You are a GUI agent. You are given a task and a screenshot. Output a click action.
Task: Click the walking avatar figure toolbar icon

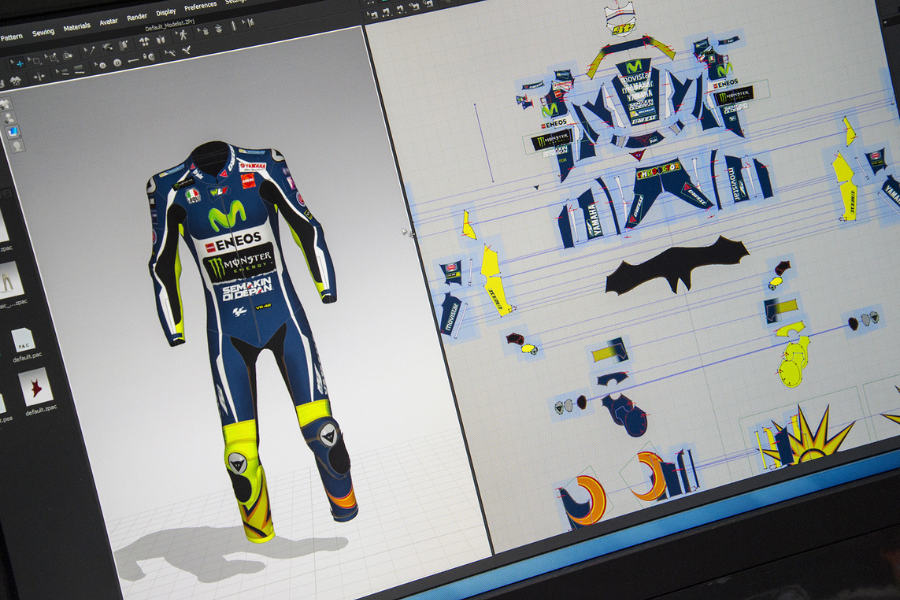tap(184, 34)
